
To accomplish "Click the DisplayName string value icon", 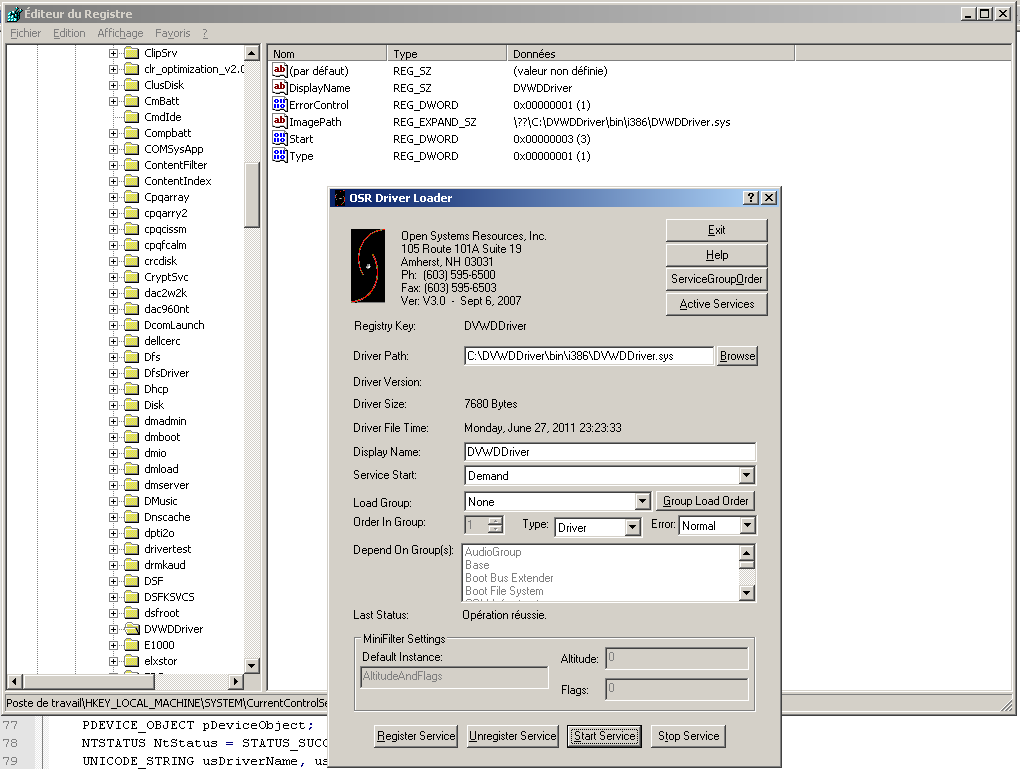I will (280, 87).
